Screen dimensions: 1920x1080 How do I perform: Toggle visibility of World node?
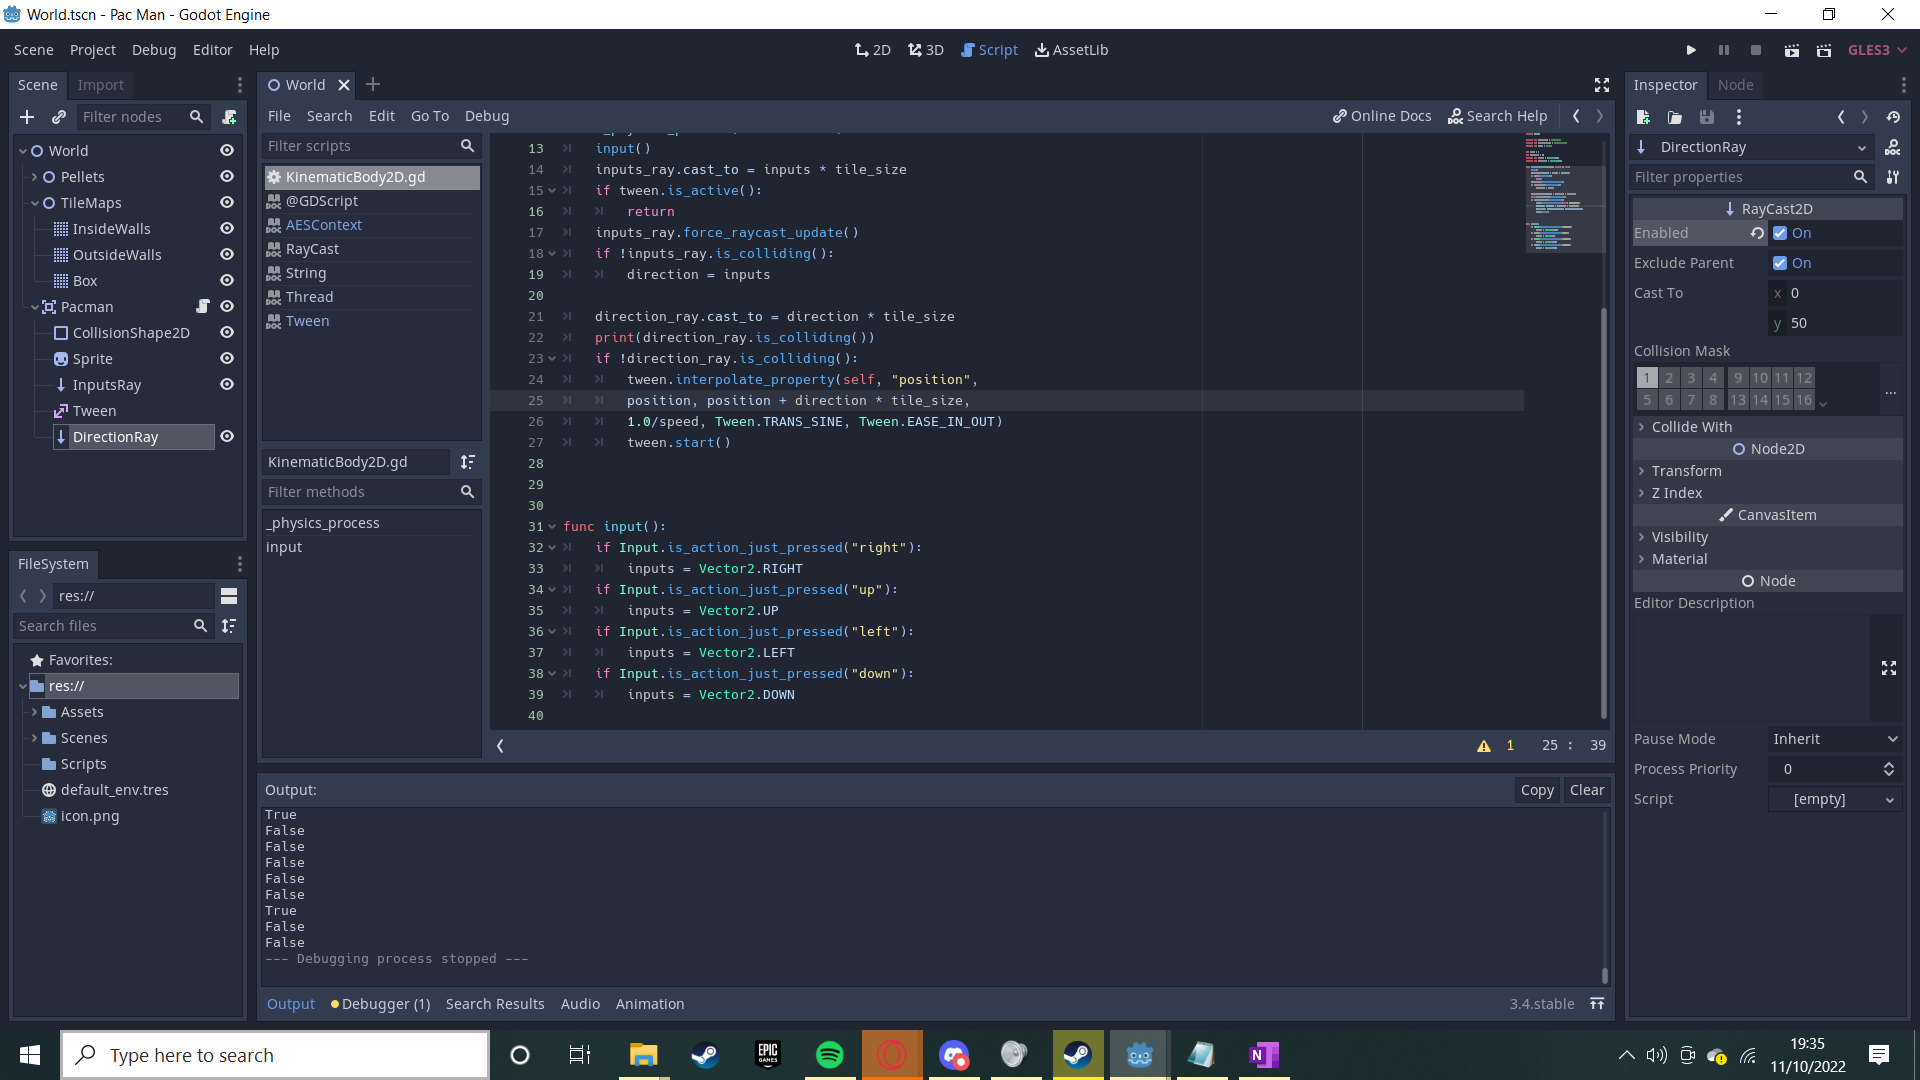[x=227, y=151]
